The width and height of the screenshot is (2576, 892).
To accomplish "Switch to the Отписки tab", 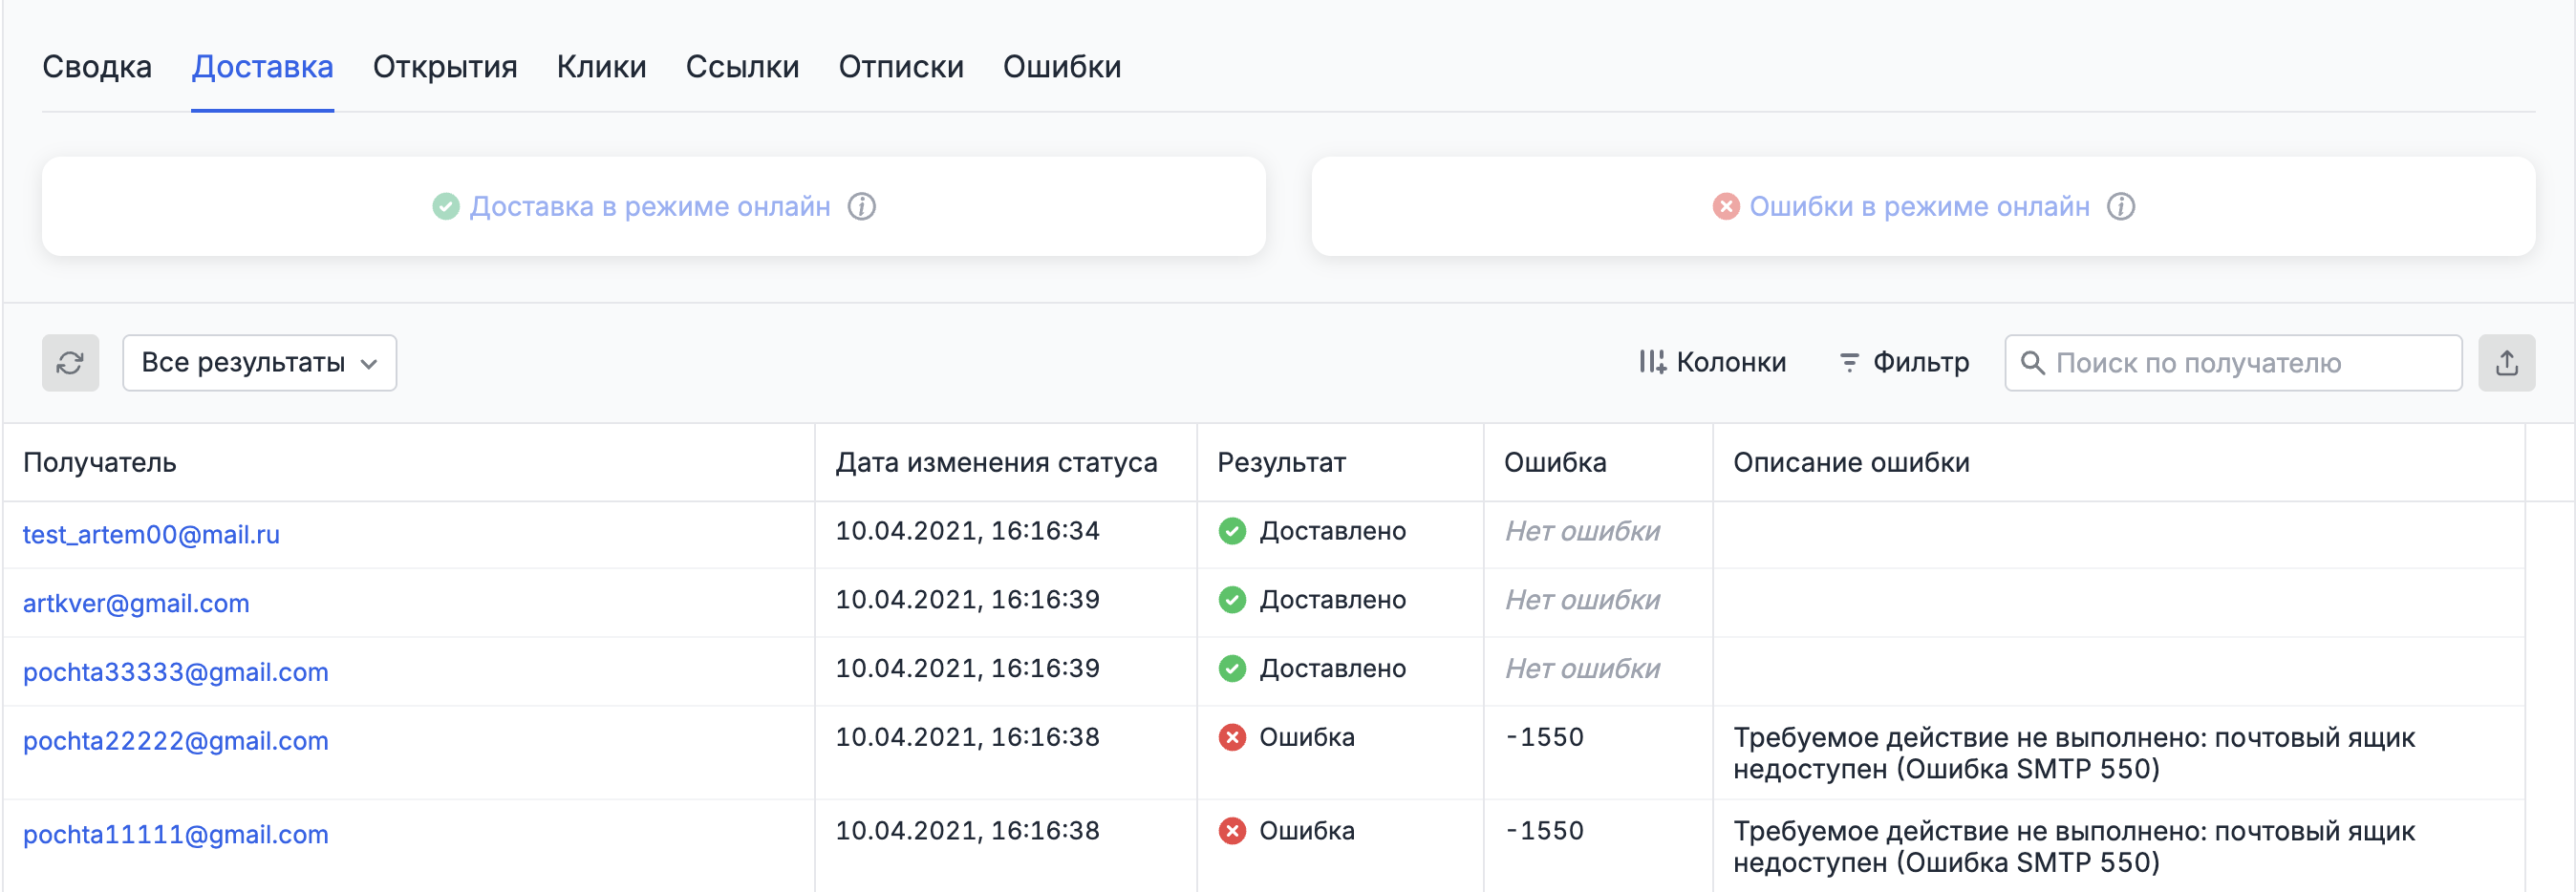I will [x=900, y=66].
